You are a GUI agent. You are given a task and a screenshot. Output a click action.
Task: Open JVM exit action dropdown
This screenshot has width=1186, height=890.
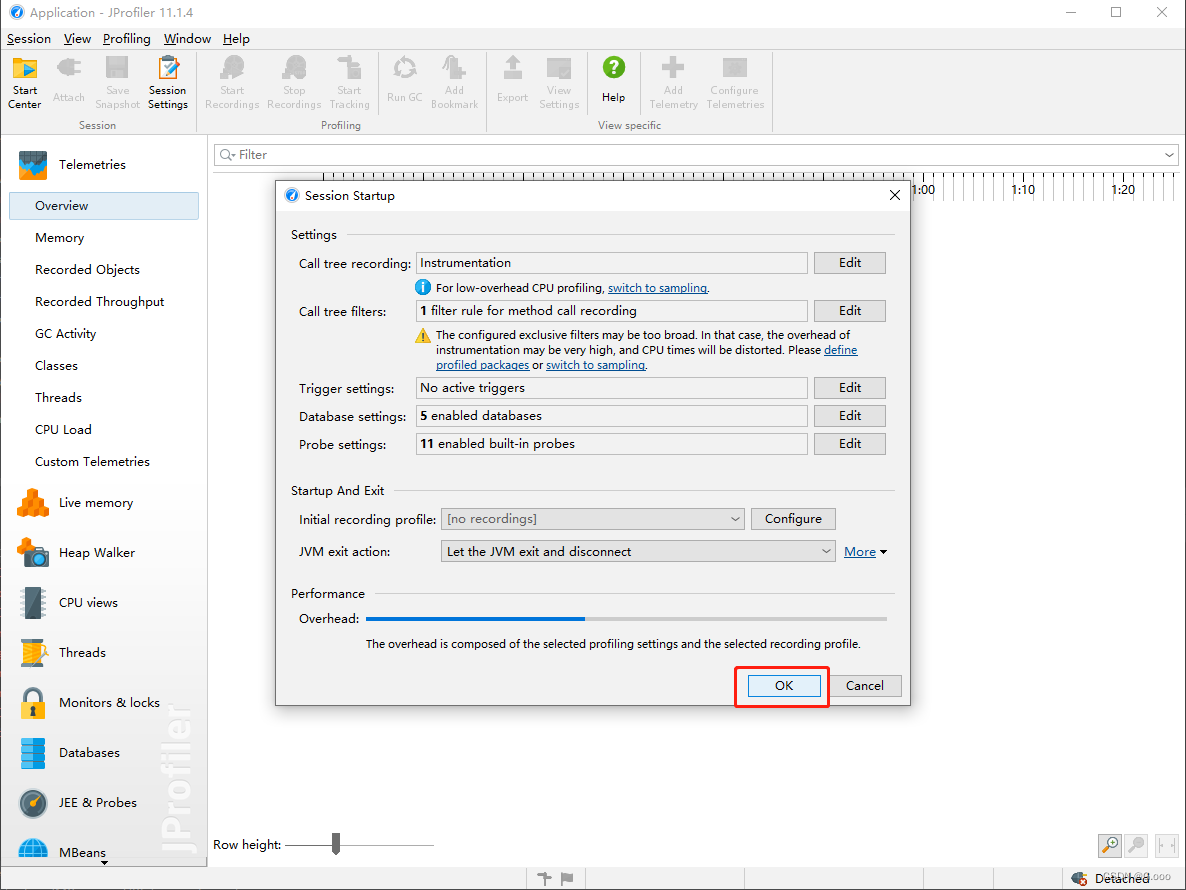(638, 551)
